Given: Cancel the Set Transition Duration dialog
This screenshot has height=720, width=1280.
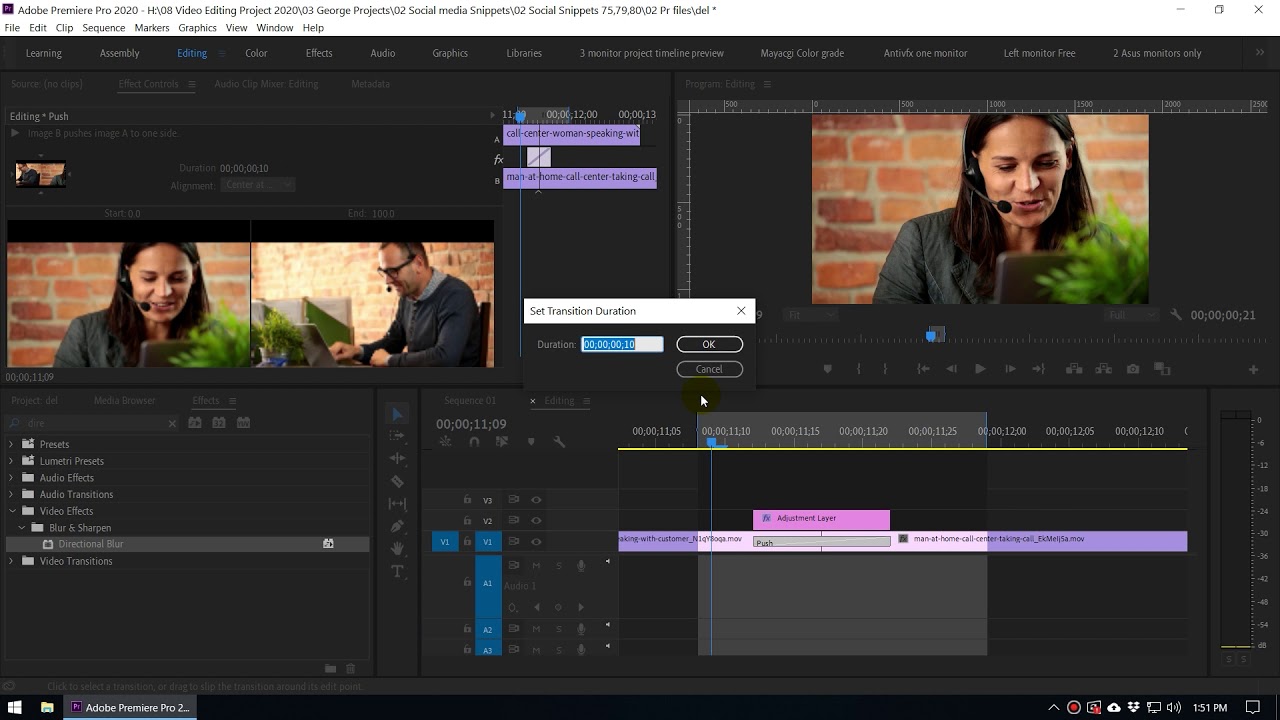Looking at the screenshot, I should tap(709, 369).
